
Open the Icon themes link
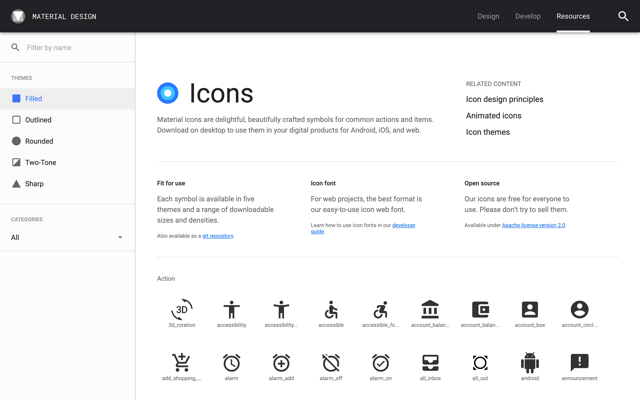[488, 132]
